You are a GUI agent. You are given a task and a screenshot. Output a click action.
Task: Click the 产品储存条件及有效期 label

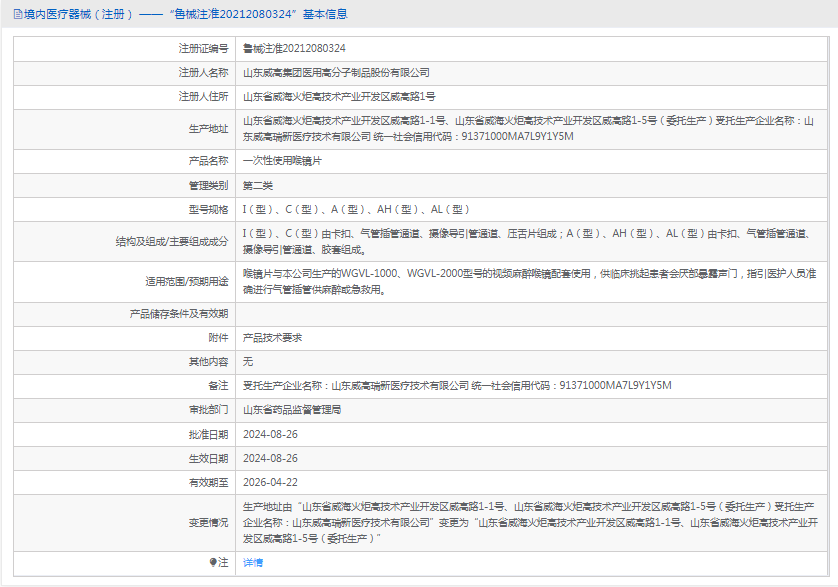pos(179,314)
